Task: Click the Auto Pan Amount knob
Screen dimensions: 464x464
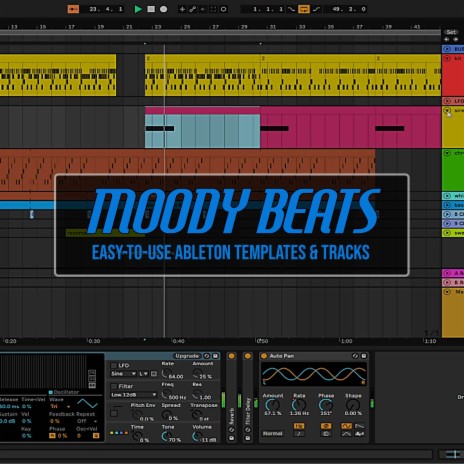Action: tap(272, 405)
